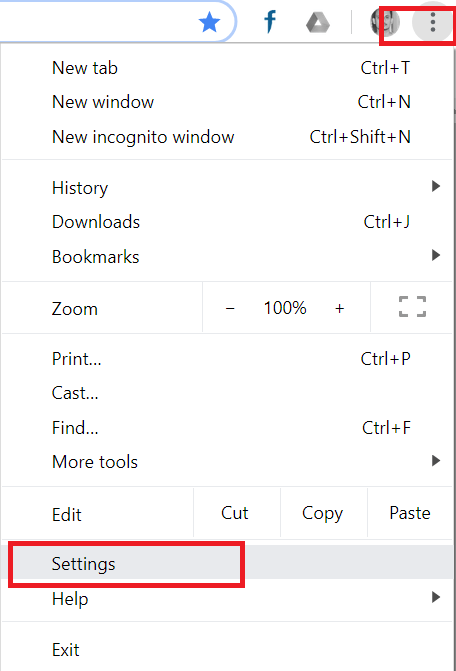Select New tab from the menu
This screenshot has height=671, width=456.
[227, 68]
